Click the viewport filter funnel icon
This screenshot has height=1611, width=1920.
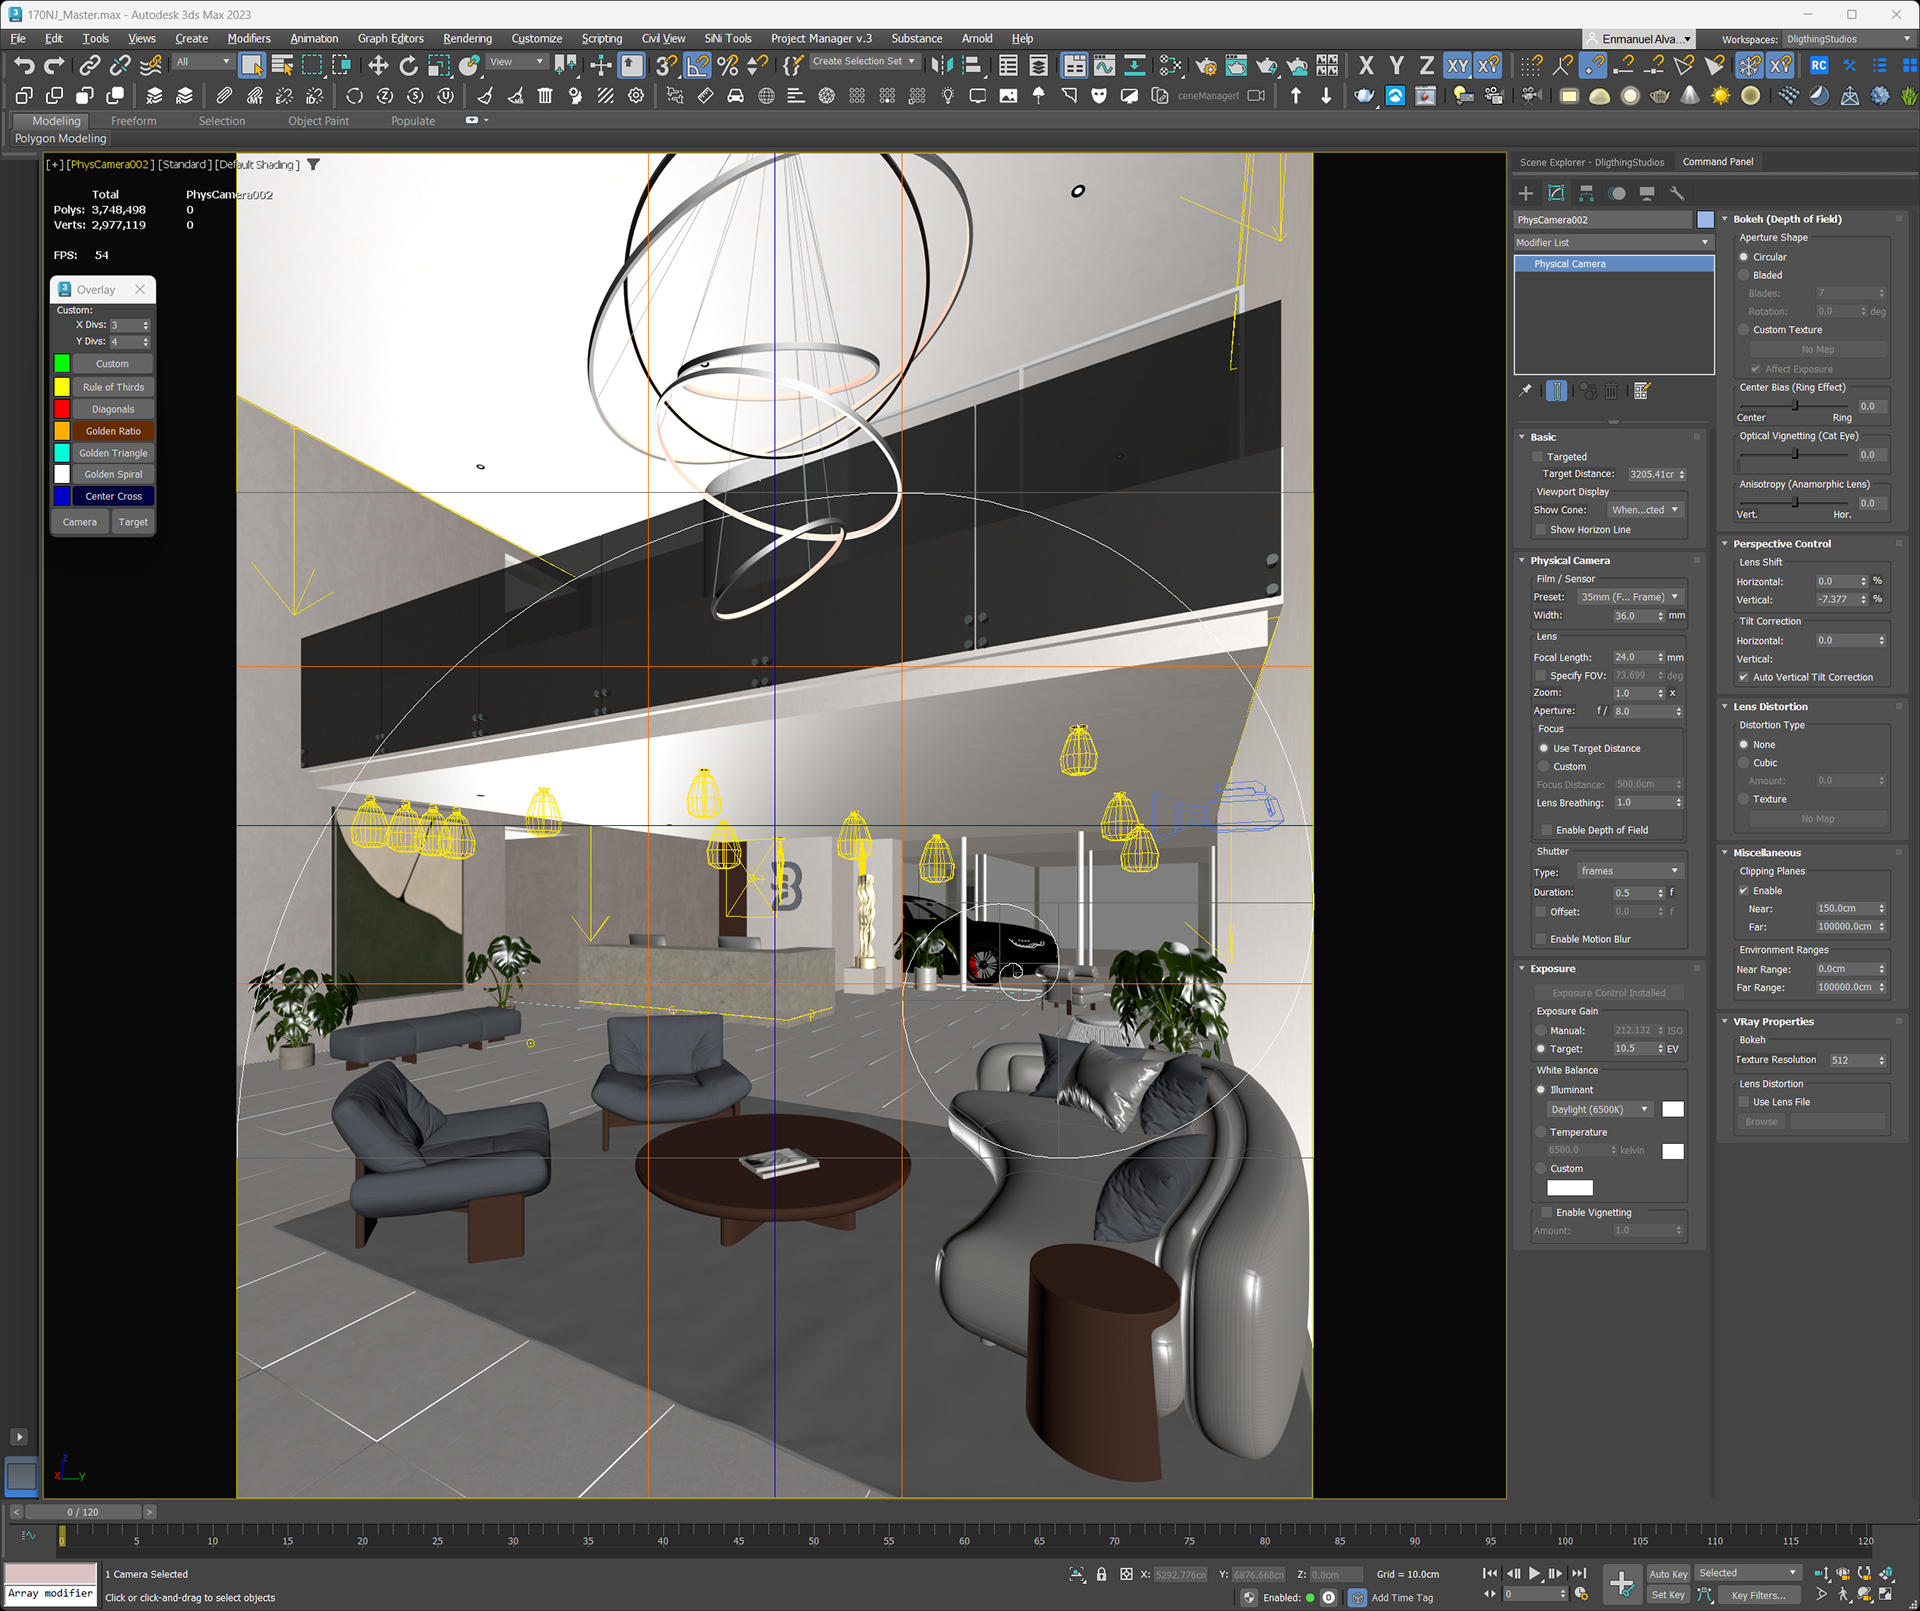point(313,165)
